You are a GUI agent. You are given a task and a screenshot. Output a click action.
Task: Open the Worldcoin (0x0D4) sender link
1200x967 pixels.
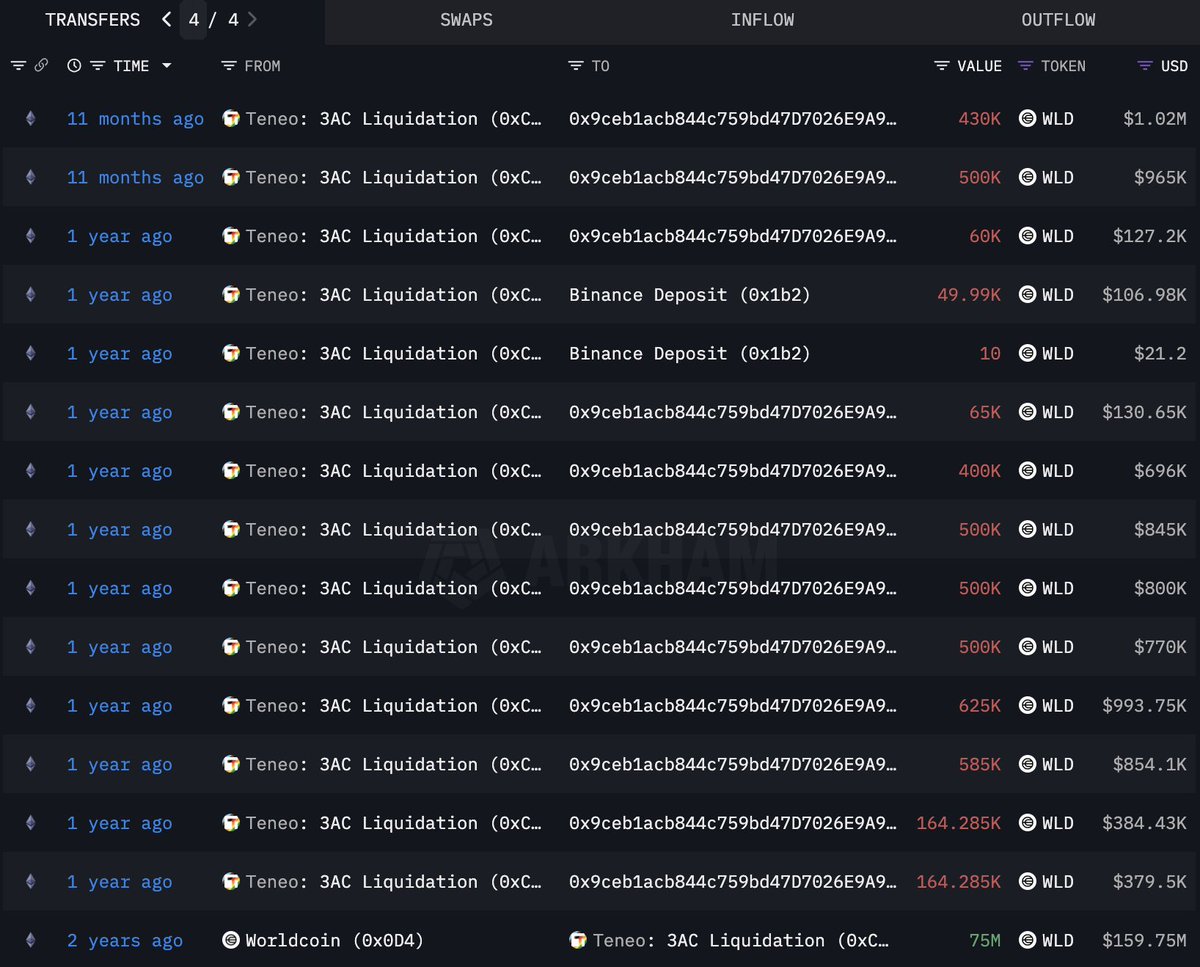coord(335,941)
